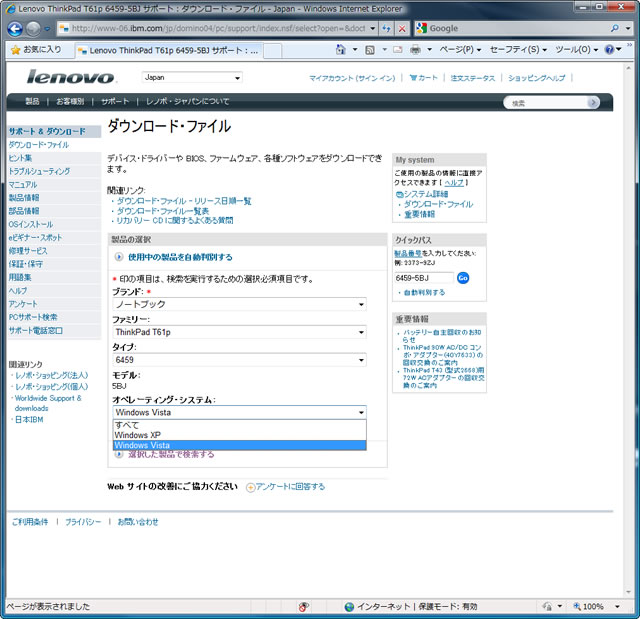Screen dimensions: 640x619
Task: Click the プライバシー footer link
Action: pyautogui.click(x=83, y=522)
